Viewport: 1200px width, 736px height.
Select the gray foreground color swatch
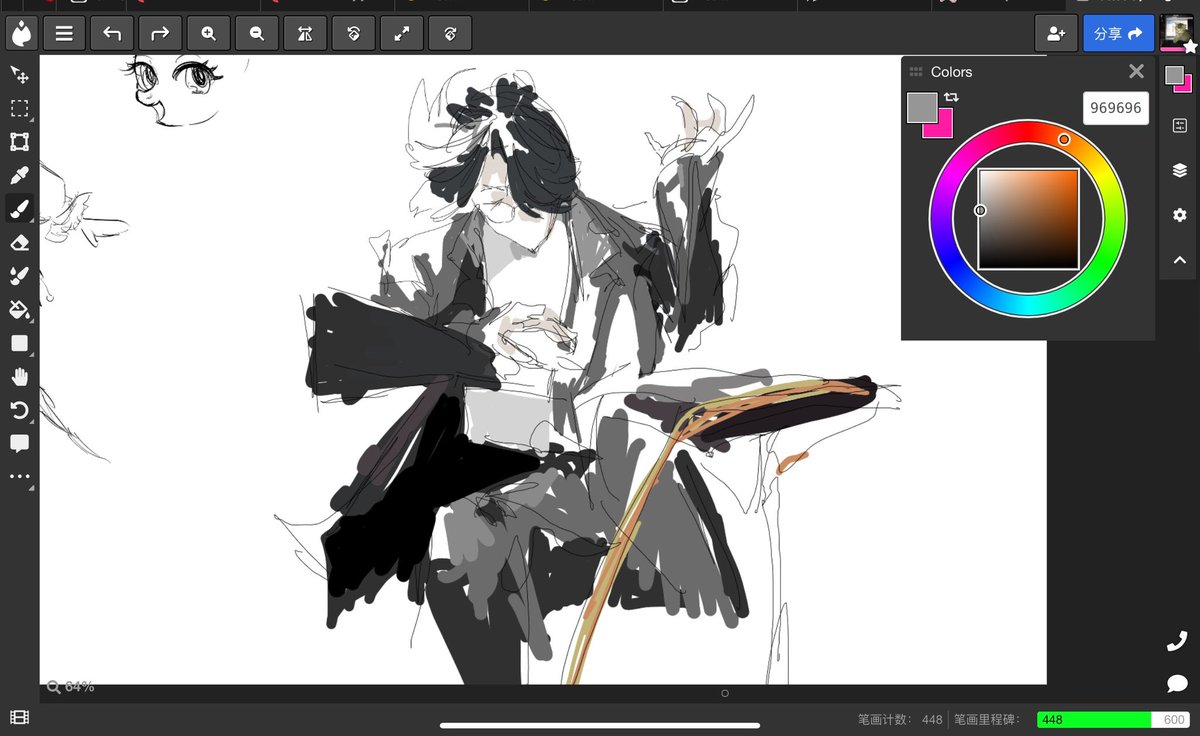(x=922, y=107)
